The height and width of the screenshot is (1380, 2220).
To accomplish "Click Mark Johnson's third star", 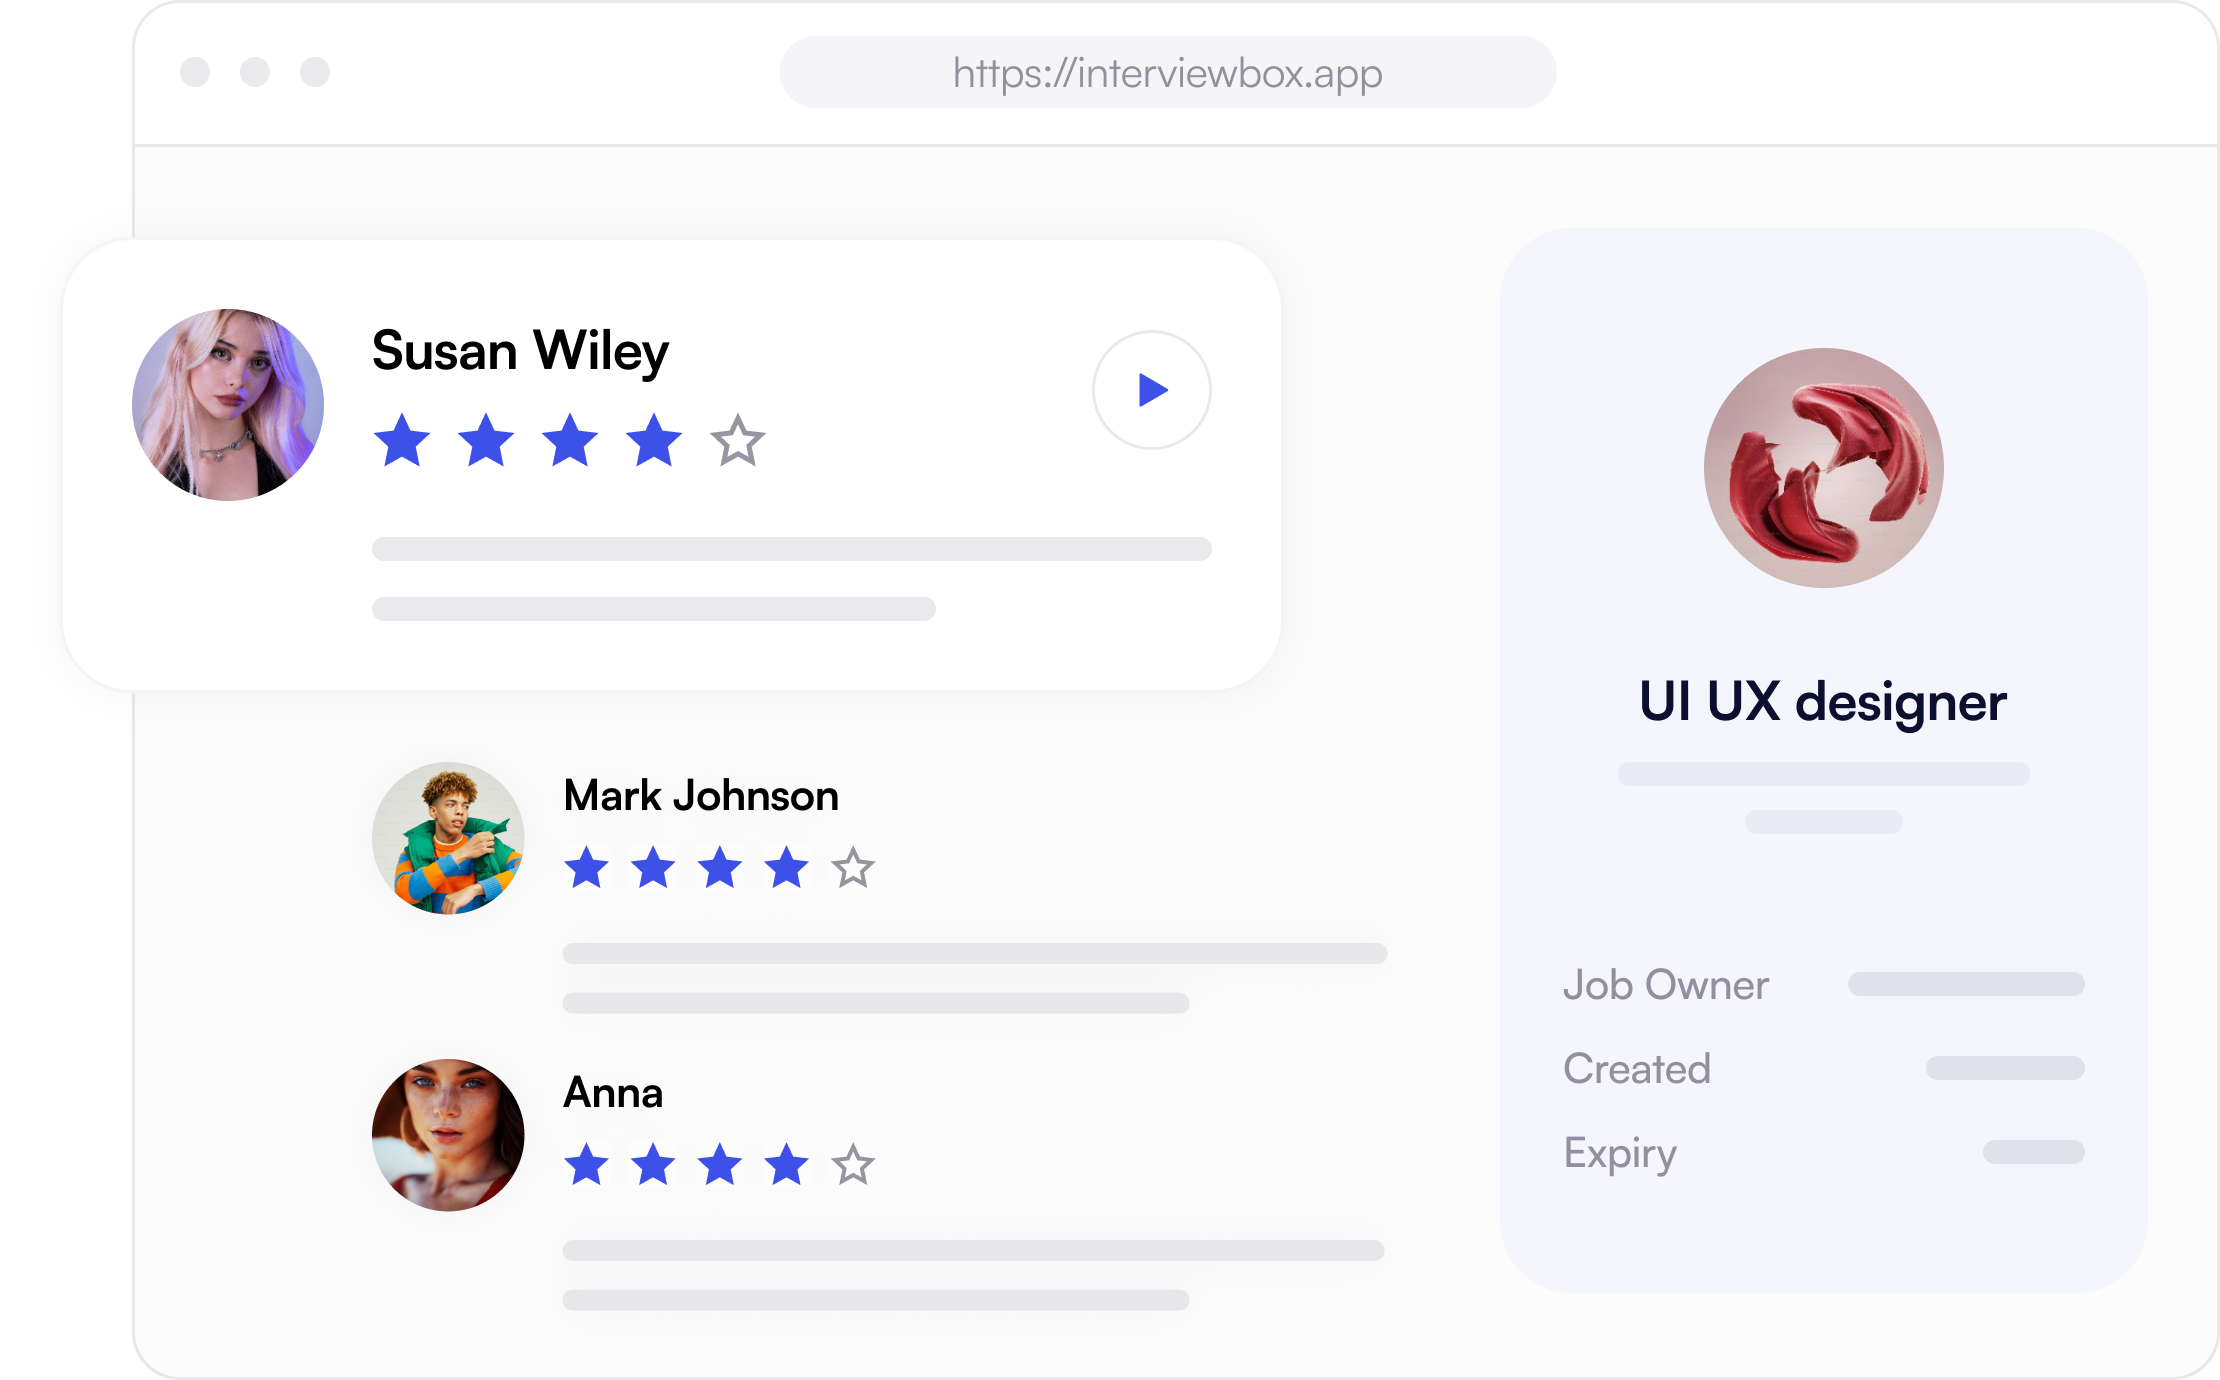I will point(720,867).
